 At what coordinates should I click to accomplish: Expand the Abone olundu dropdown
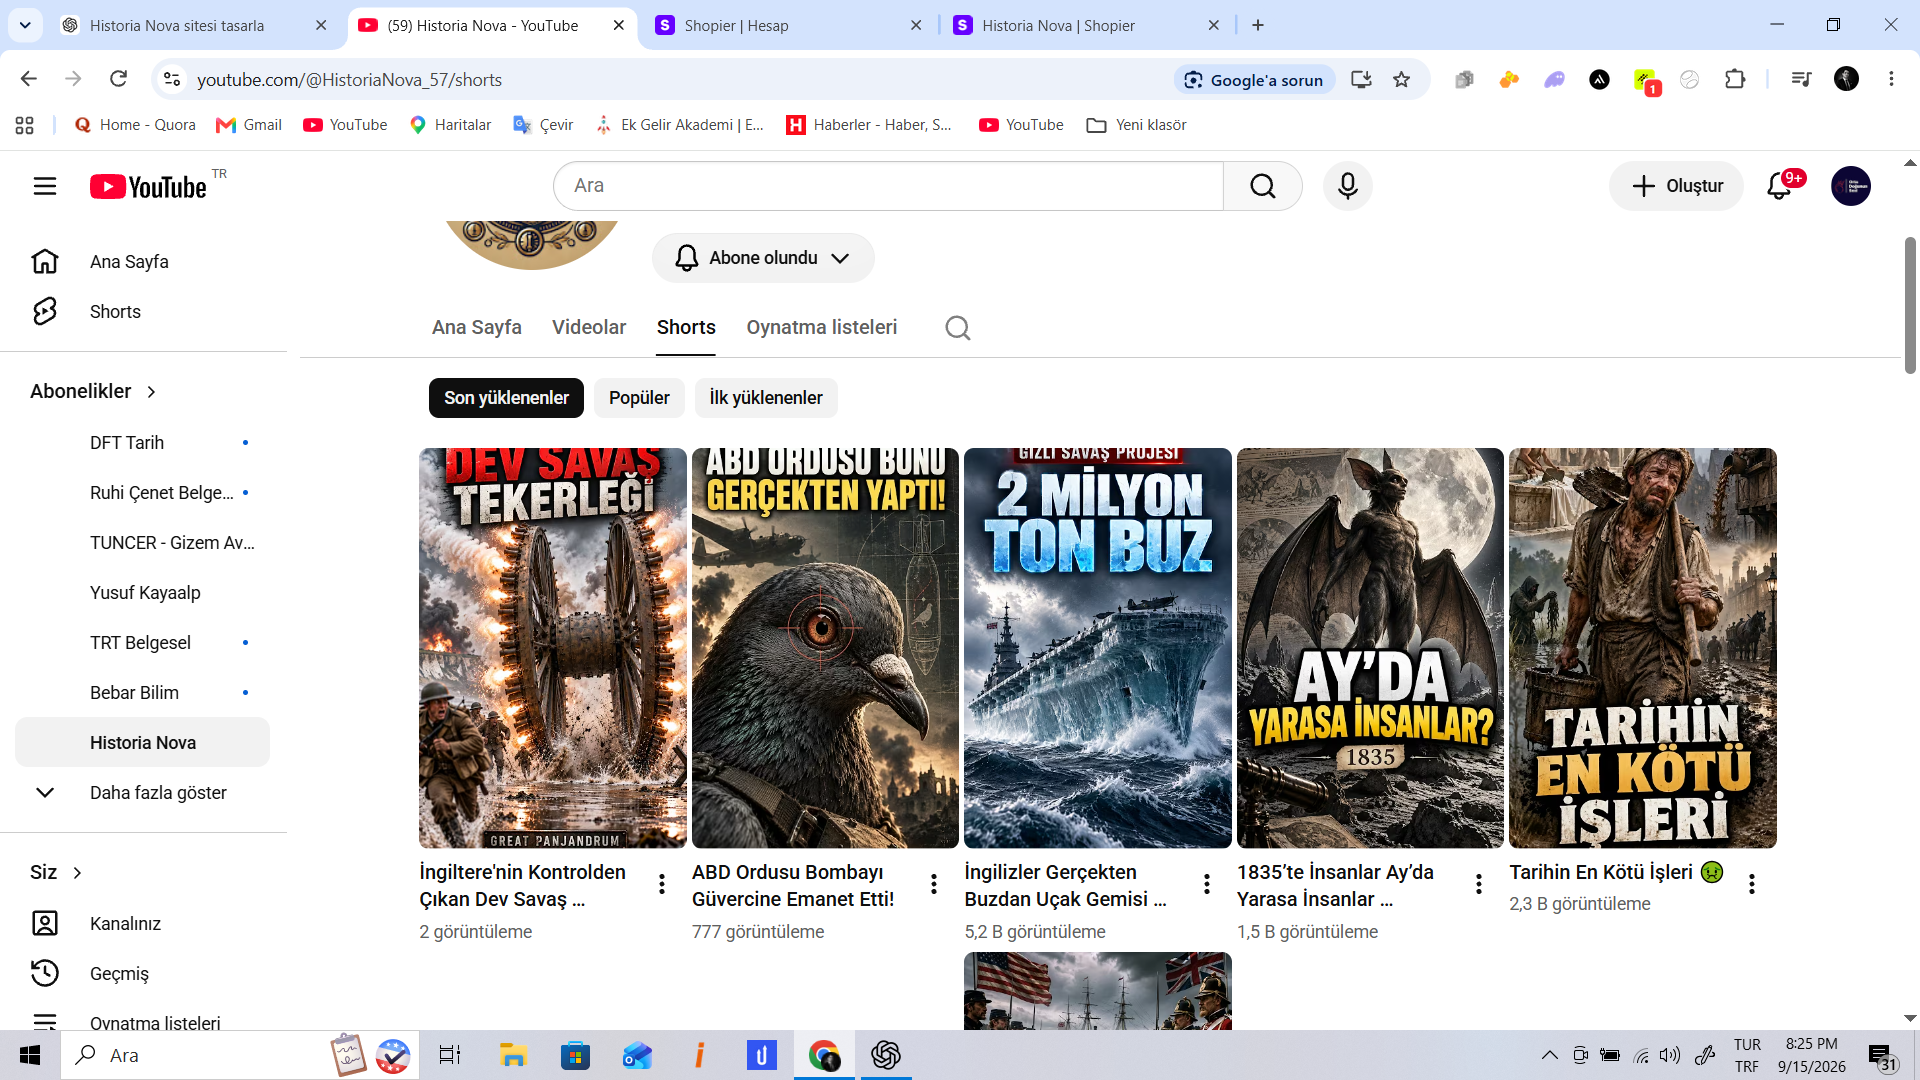click(763, 258)
